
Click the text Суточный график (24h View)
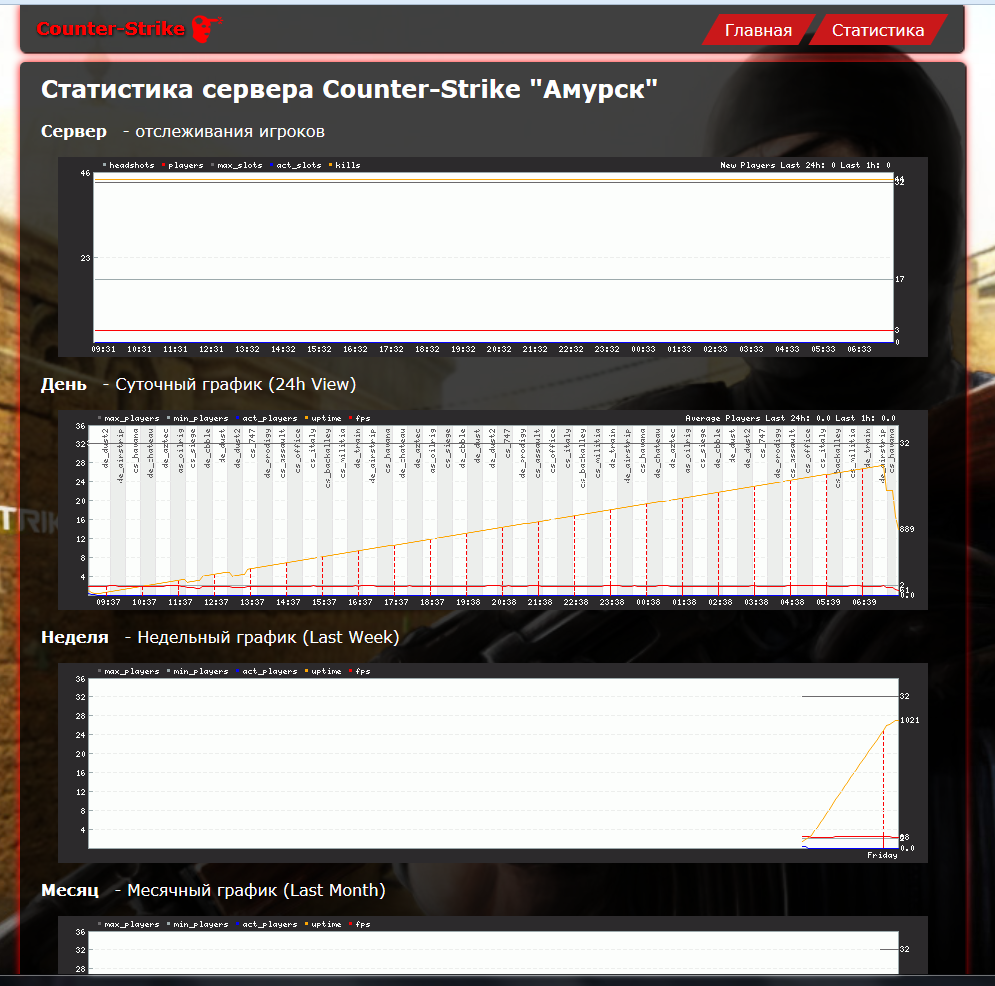(235, 385)
